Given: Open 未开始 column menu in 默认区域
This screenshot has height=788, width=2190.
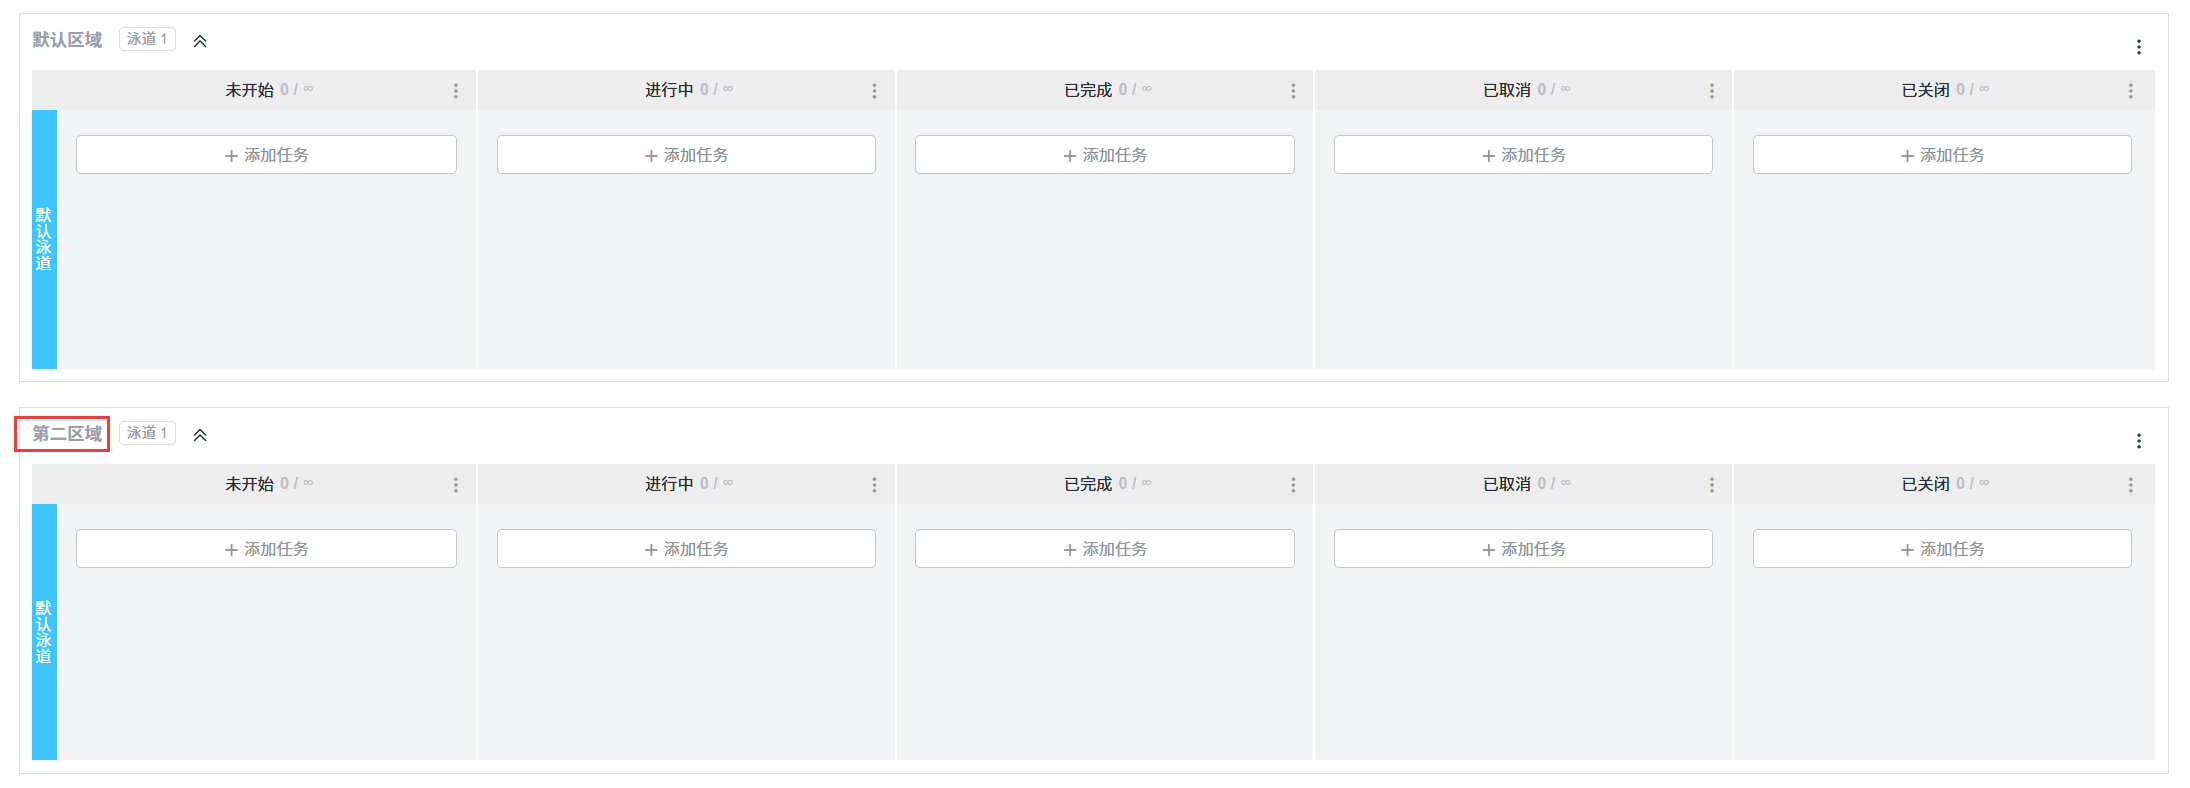Looking at the screenshot, I should (456, 91).
